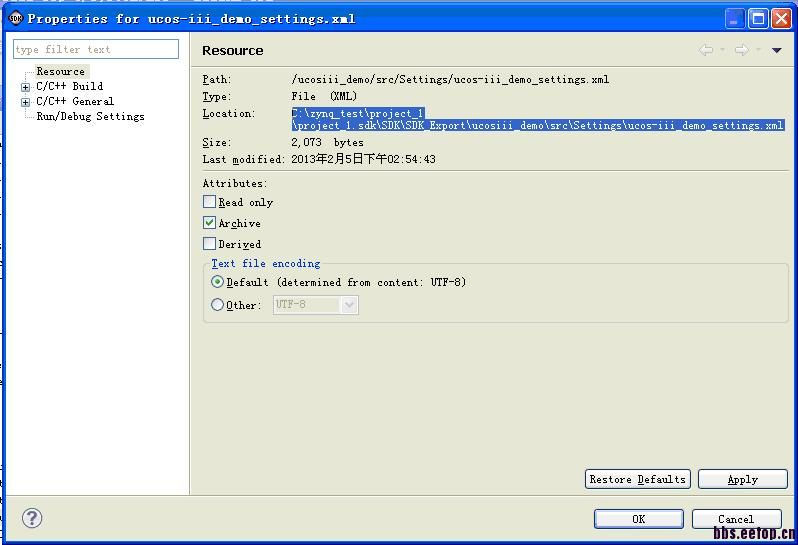Click the help question mark icon
798x545 pixels.
(x=32, y=518)
